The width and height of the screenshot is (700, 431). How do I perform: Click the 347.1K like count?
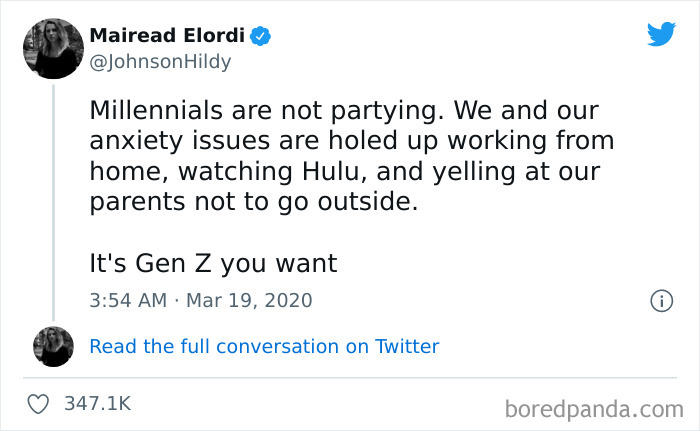[x=97, y=404]
